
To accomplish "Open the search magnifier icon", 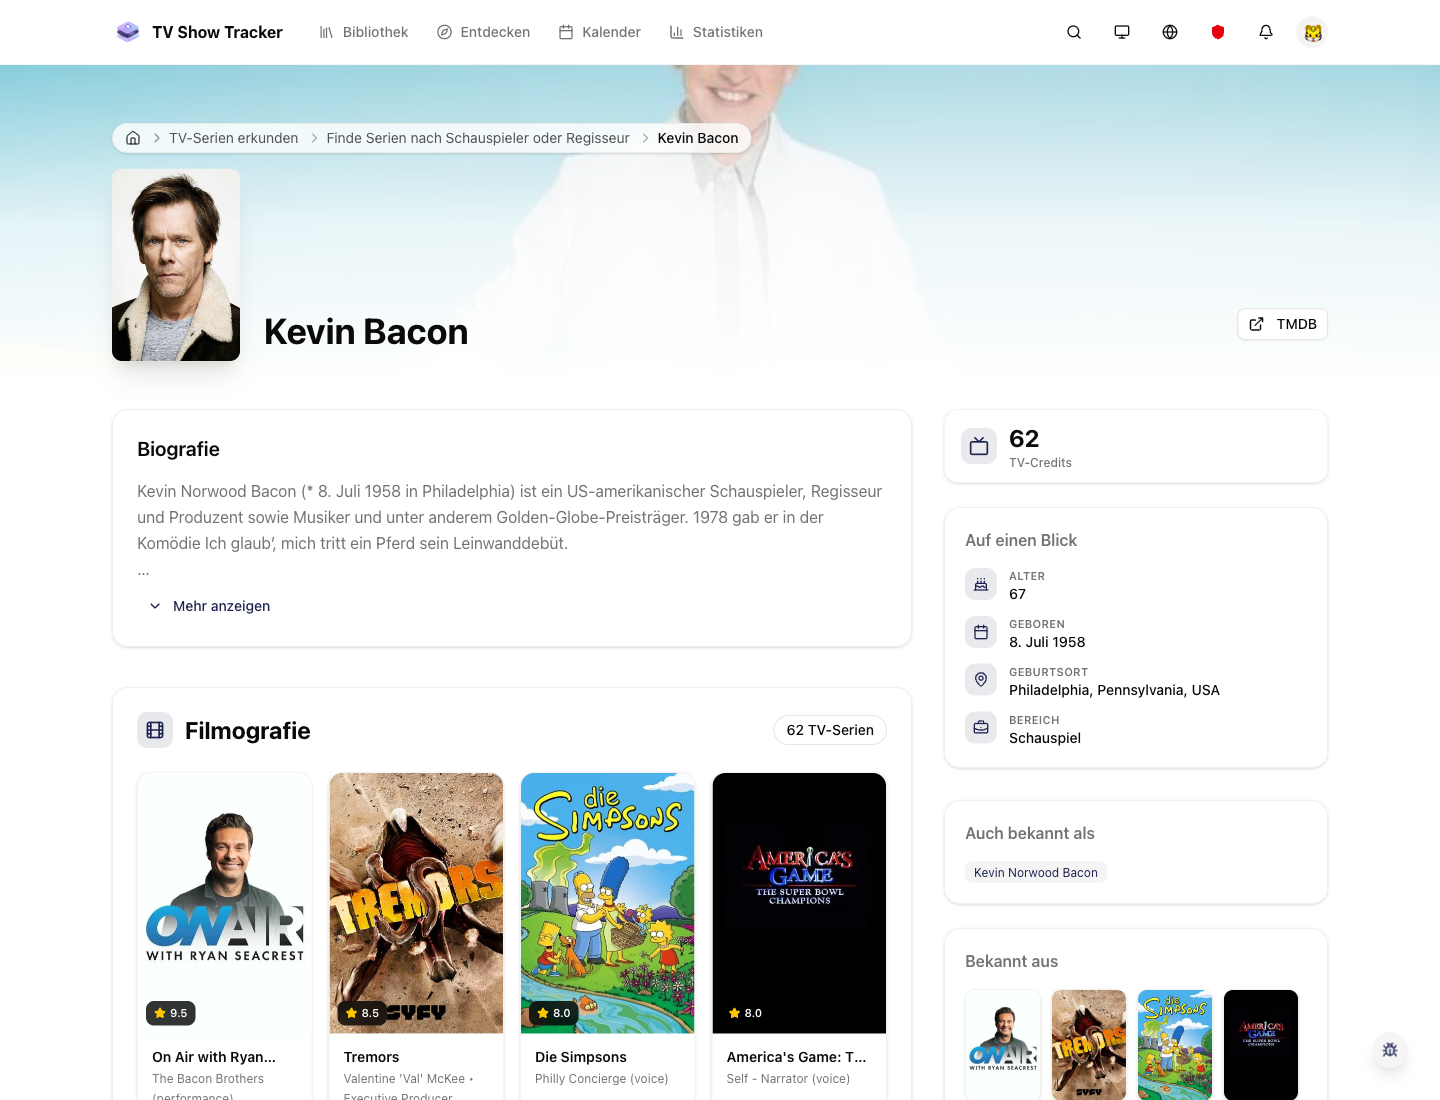I will coord(1074,32).
